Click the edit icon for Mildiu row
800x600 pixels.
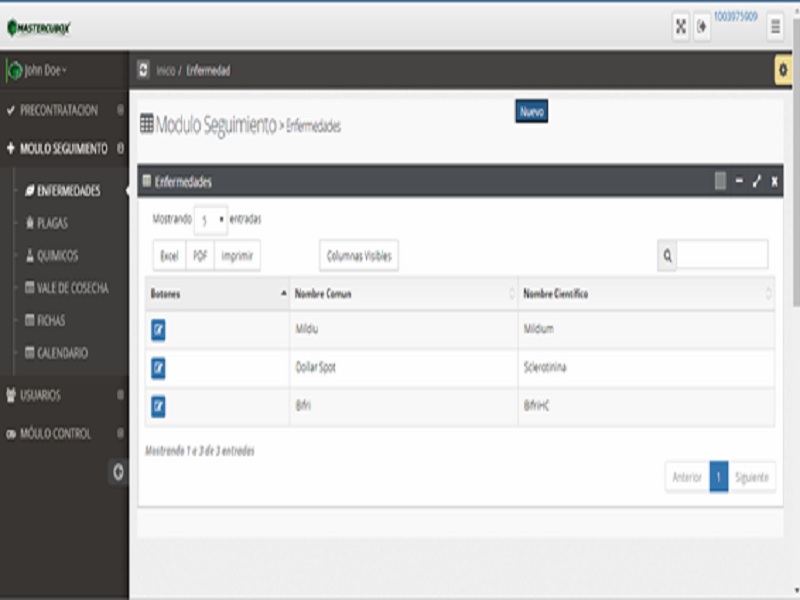[158, 330]
